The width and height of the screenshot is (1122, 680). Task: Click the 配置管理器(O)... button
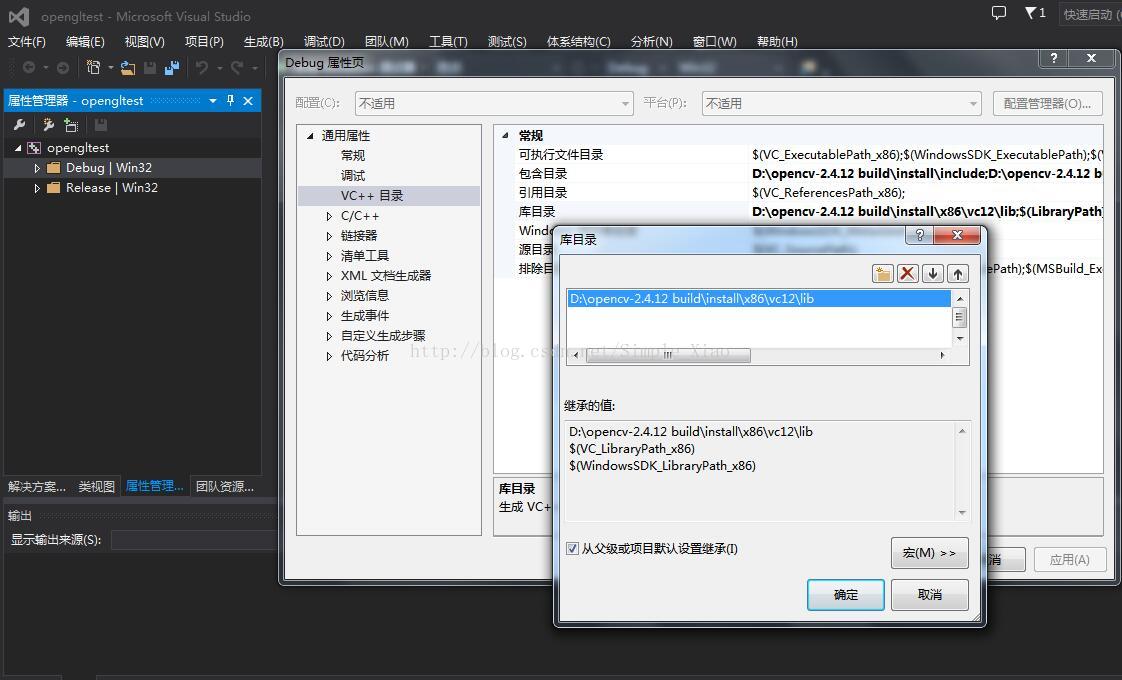pyautogui.click(x=1048, y=104)
